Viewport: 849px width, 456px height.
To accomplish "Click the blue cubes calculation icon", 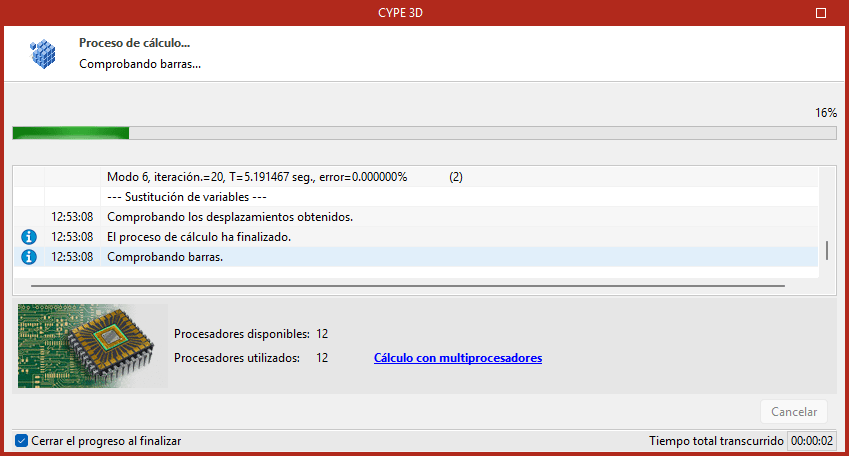I will [43, 54].
